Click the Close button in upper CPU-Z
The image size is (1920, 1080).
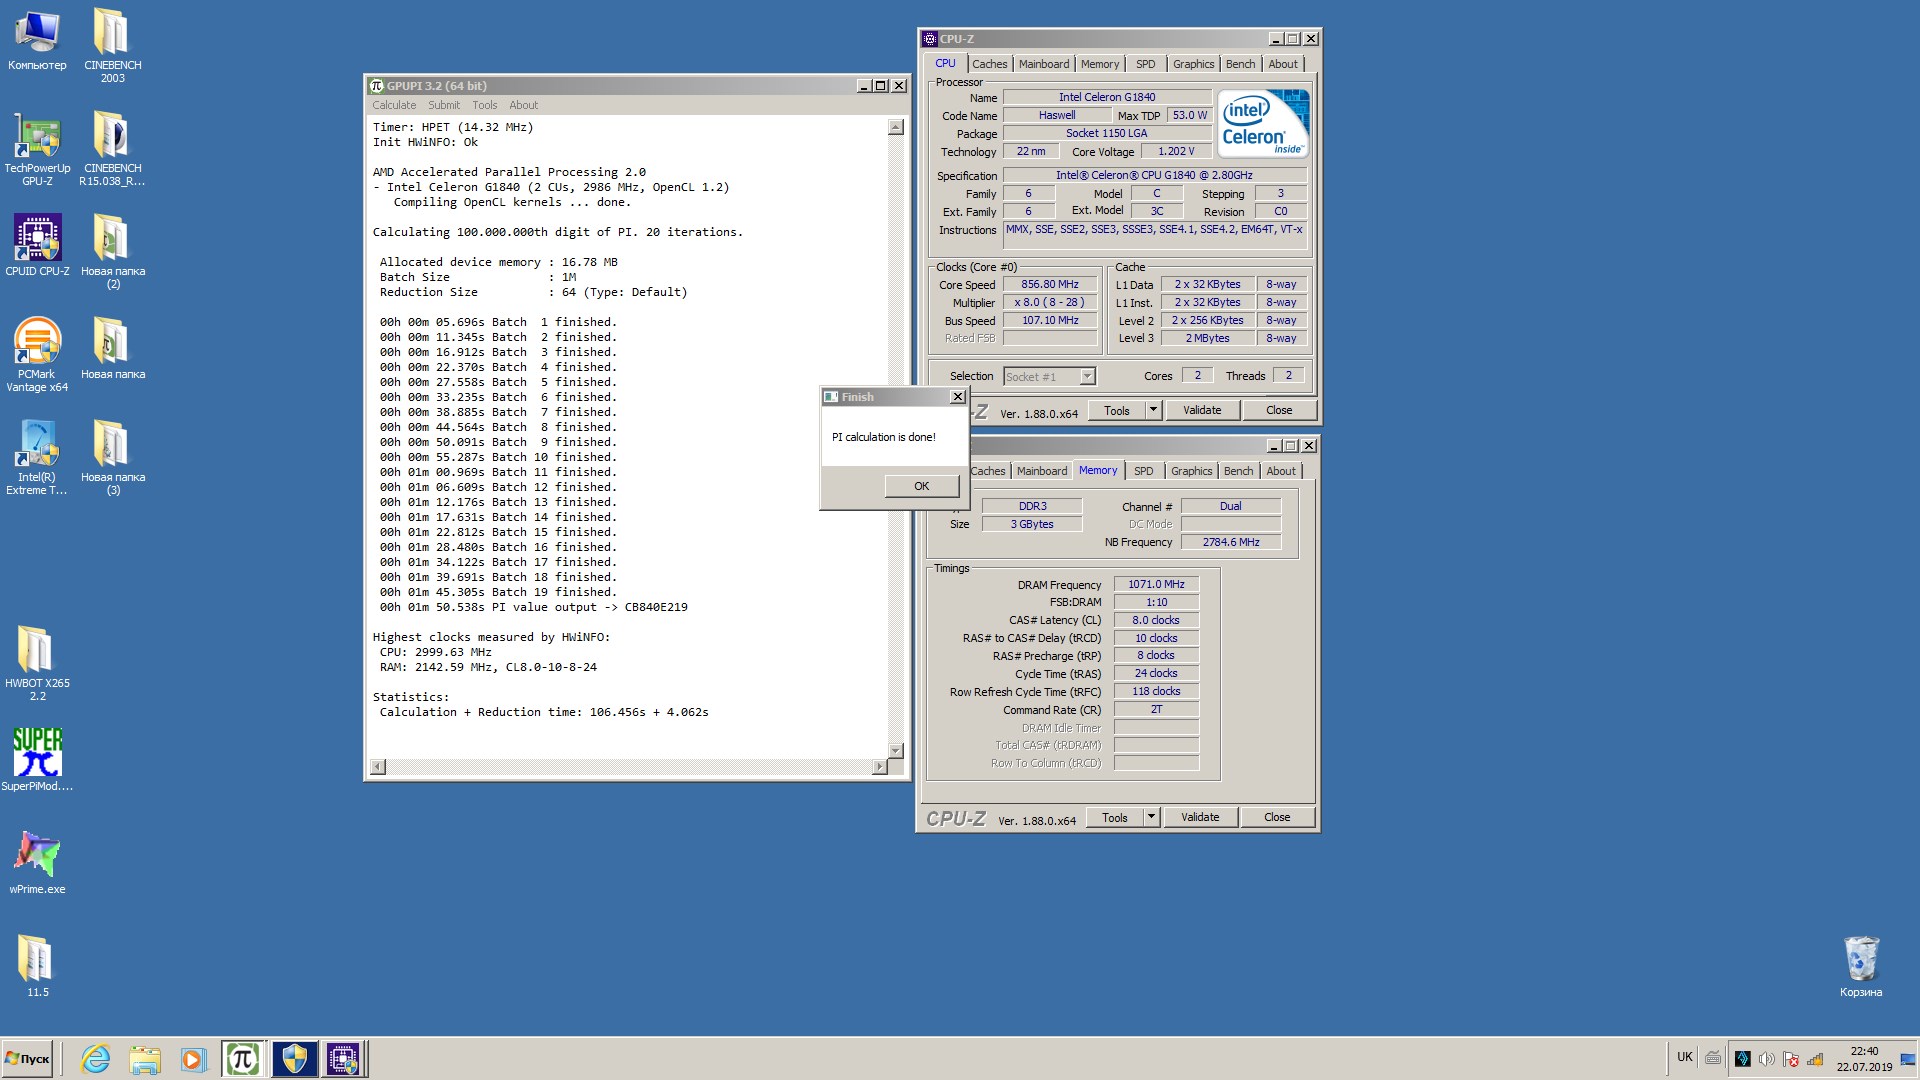pyautogui.click(x=1279, y=410)
